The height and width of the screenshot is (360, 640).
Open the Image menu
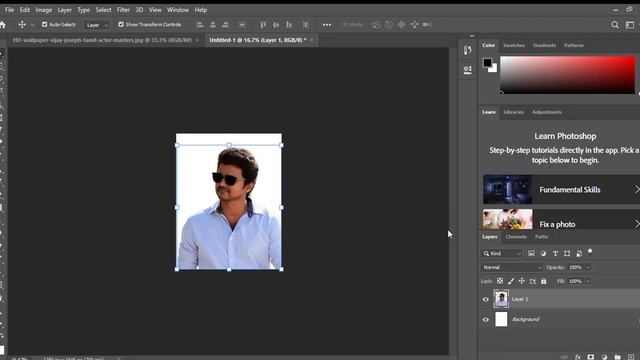pos(44,10)
